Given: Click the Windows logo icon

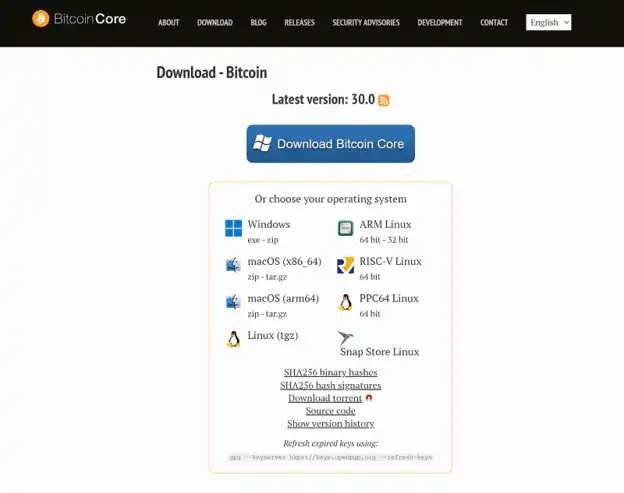Looking at the screenshot, I should point(233,229).
